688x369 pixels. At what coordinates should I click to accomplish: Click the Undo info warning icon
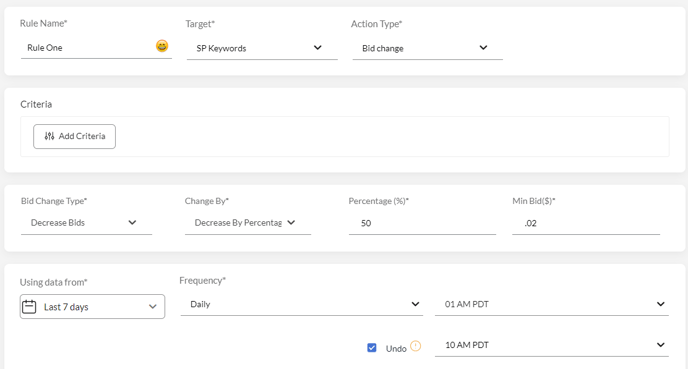pos(416,346)
